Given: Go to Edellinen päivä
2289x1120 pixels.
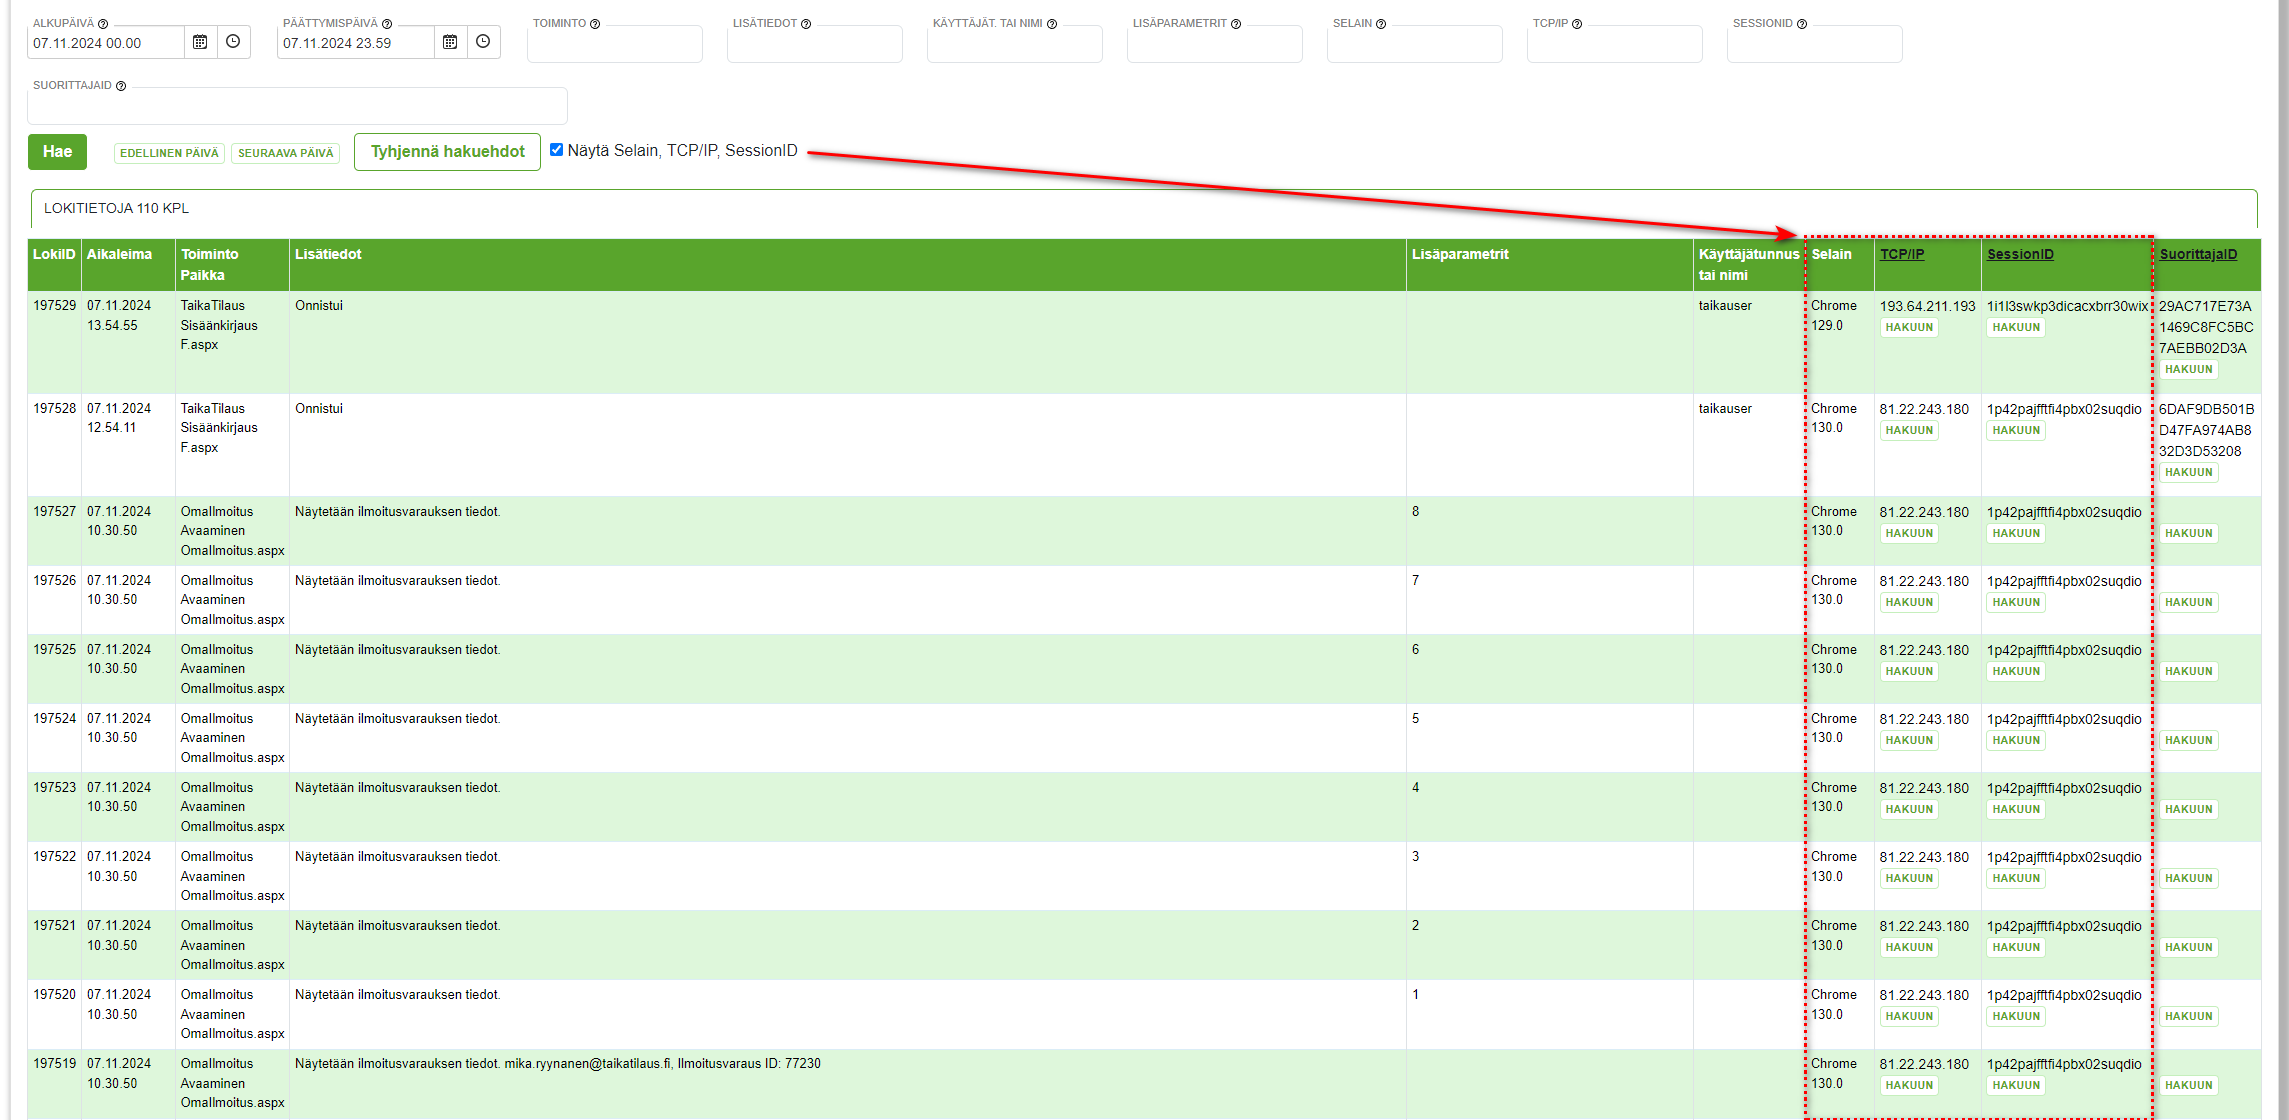Looking at the screenshot, I should click(169, 153).
